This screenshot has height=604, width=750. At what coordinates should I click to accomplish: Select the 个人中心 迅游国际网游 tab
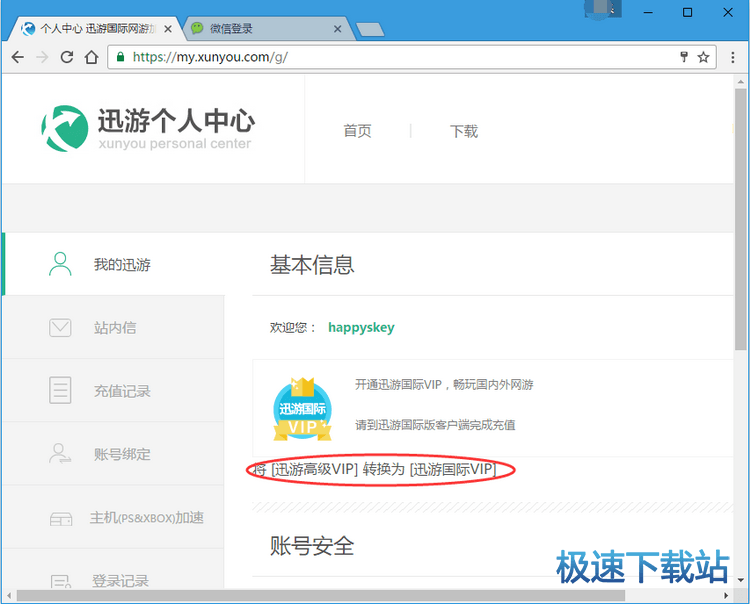(x=94, y=29)
